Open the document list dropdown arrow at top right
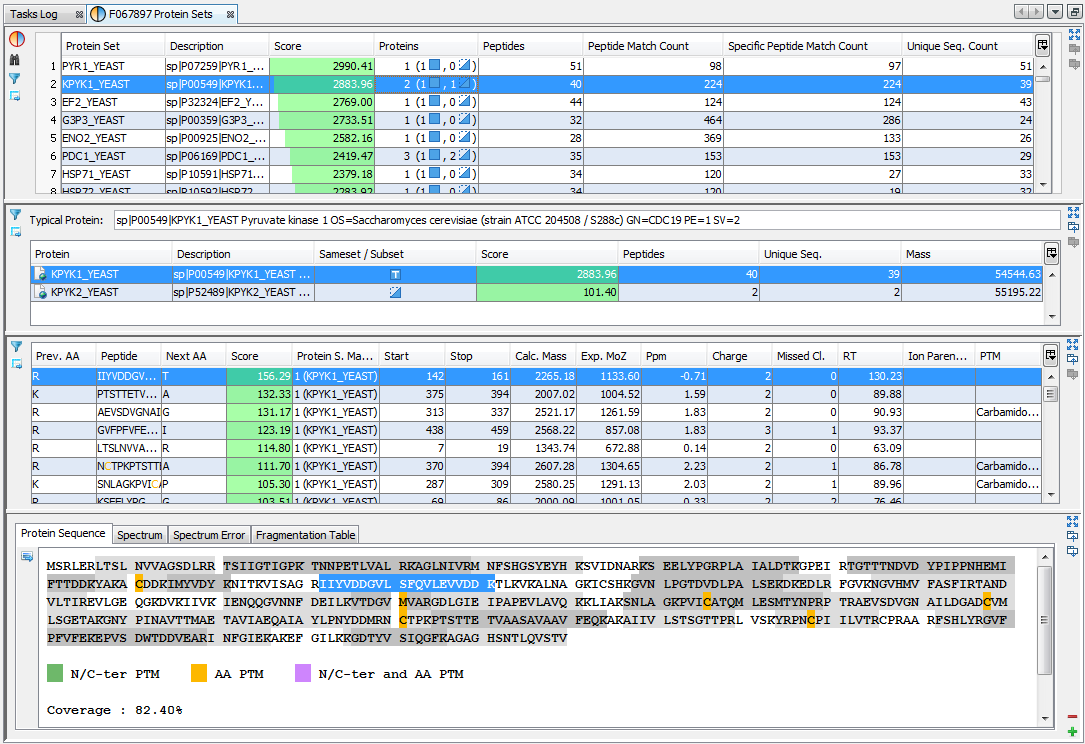The height and width of the screenshot is (744, 1085). pos(1055,12)
